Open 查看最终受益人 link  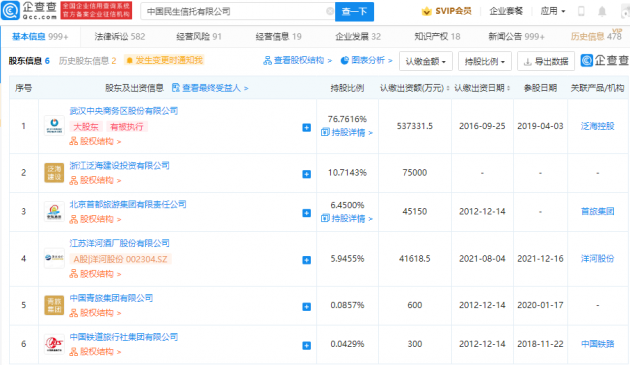pyautogui.click(x=210, y=88)
